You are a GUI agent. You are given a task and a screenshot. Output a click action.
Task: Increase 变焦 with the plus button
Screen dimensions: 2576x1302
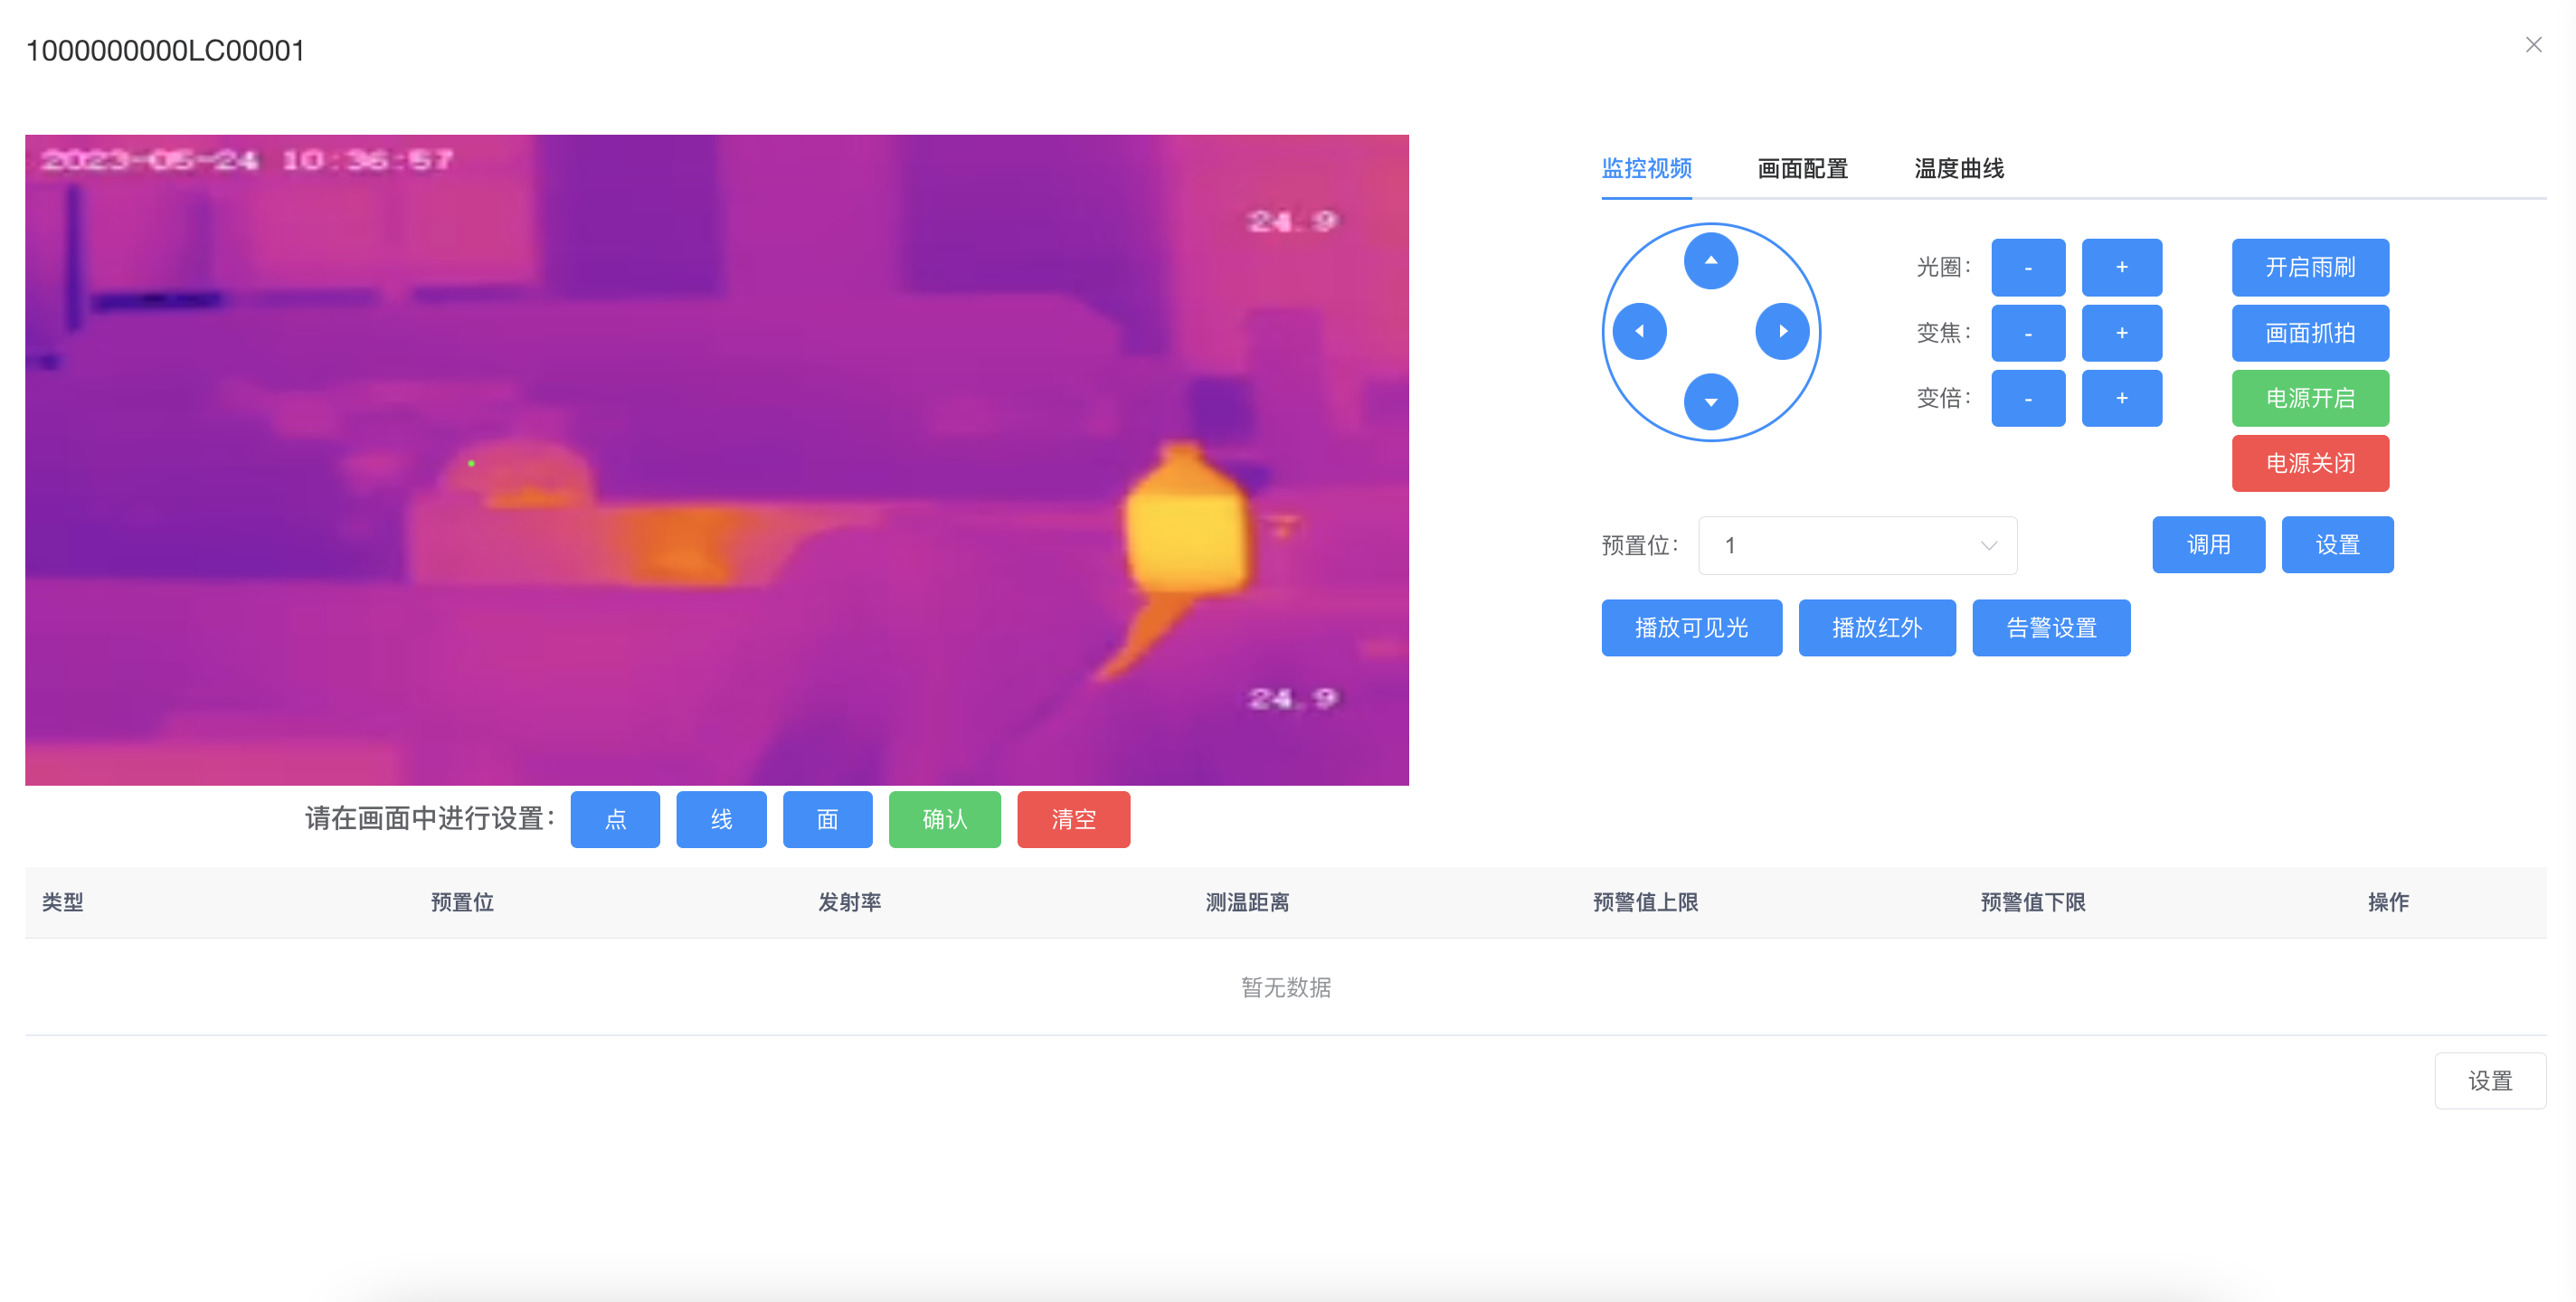[2121, 333]
